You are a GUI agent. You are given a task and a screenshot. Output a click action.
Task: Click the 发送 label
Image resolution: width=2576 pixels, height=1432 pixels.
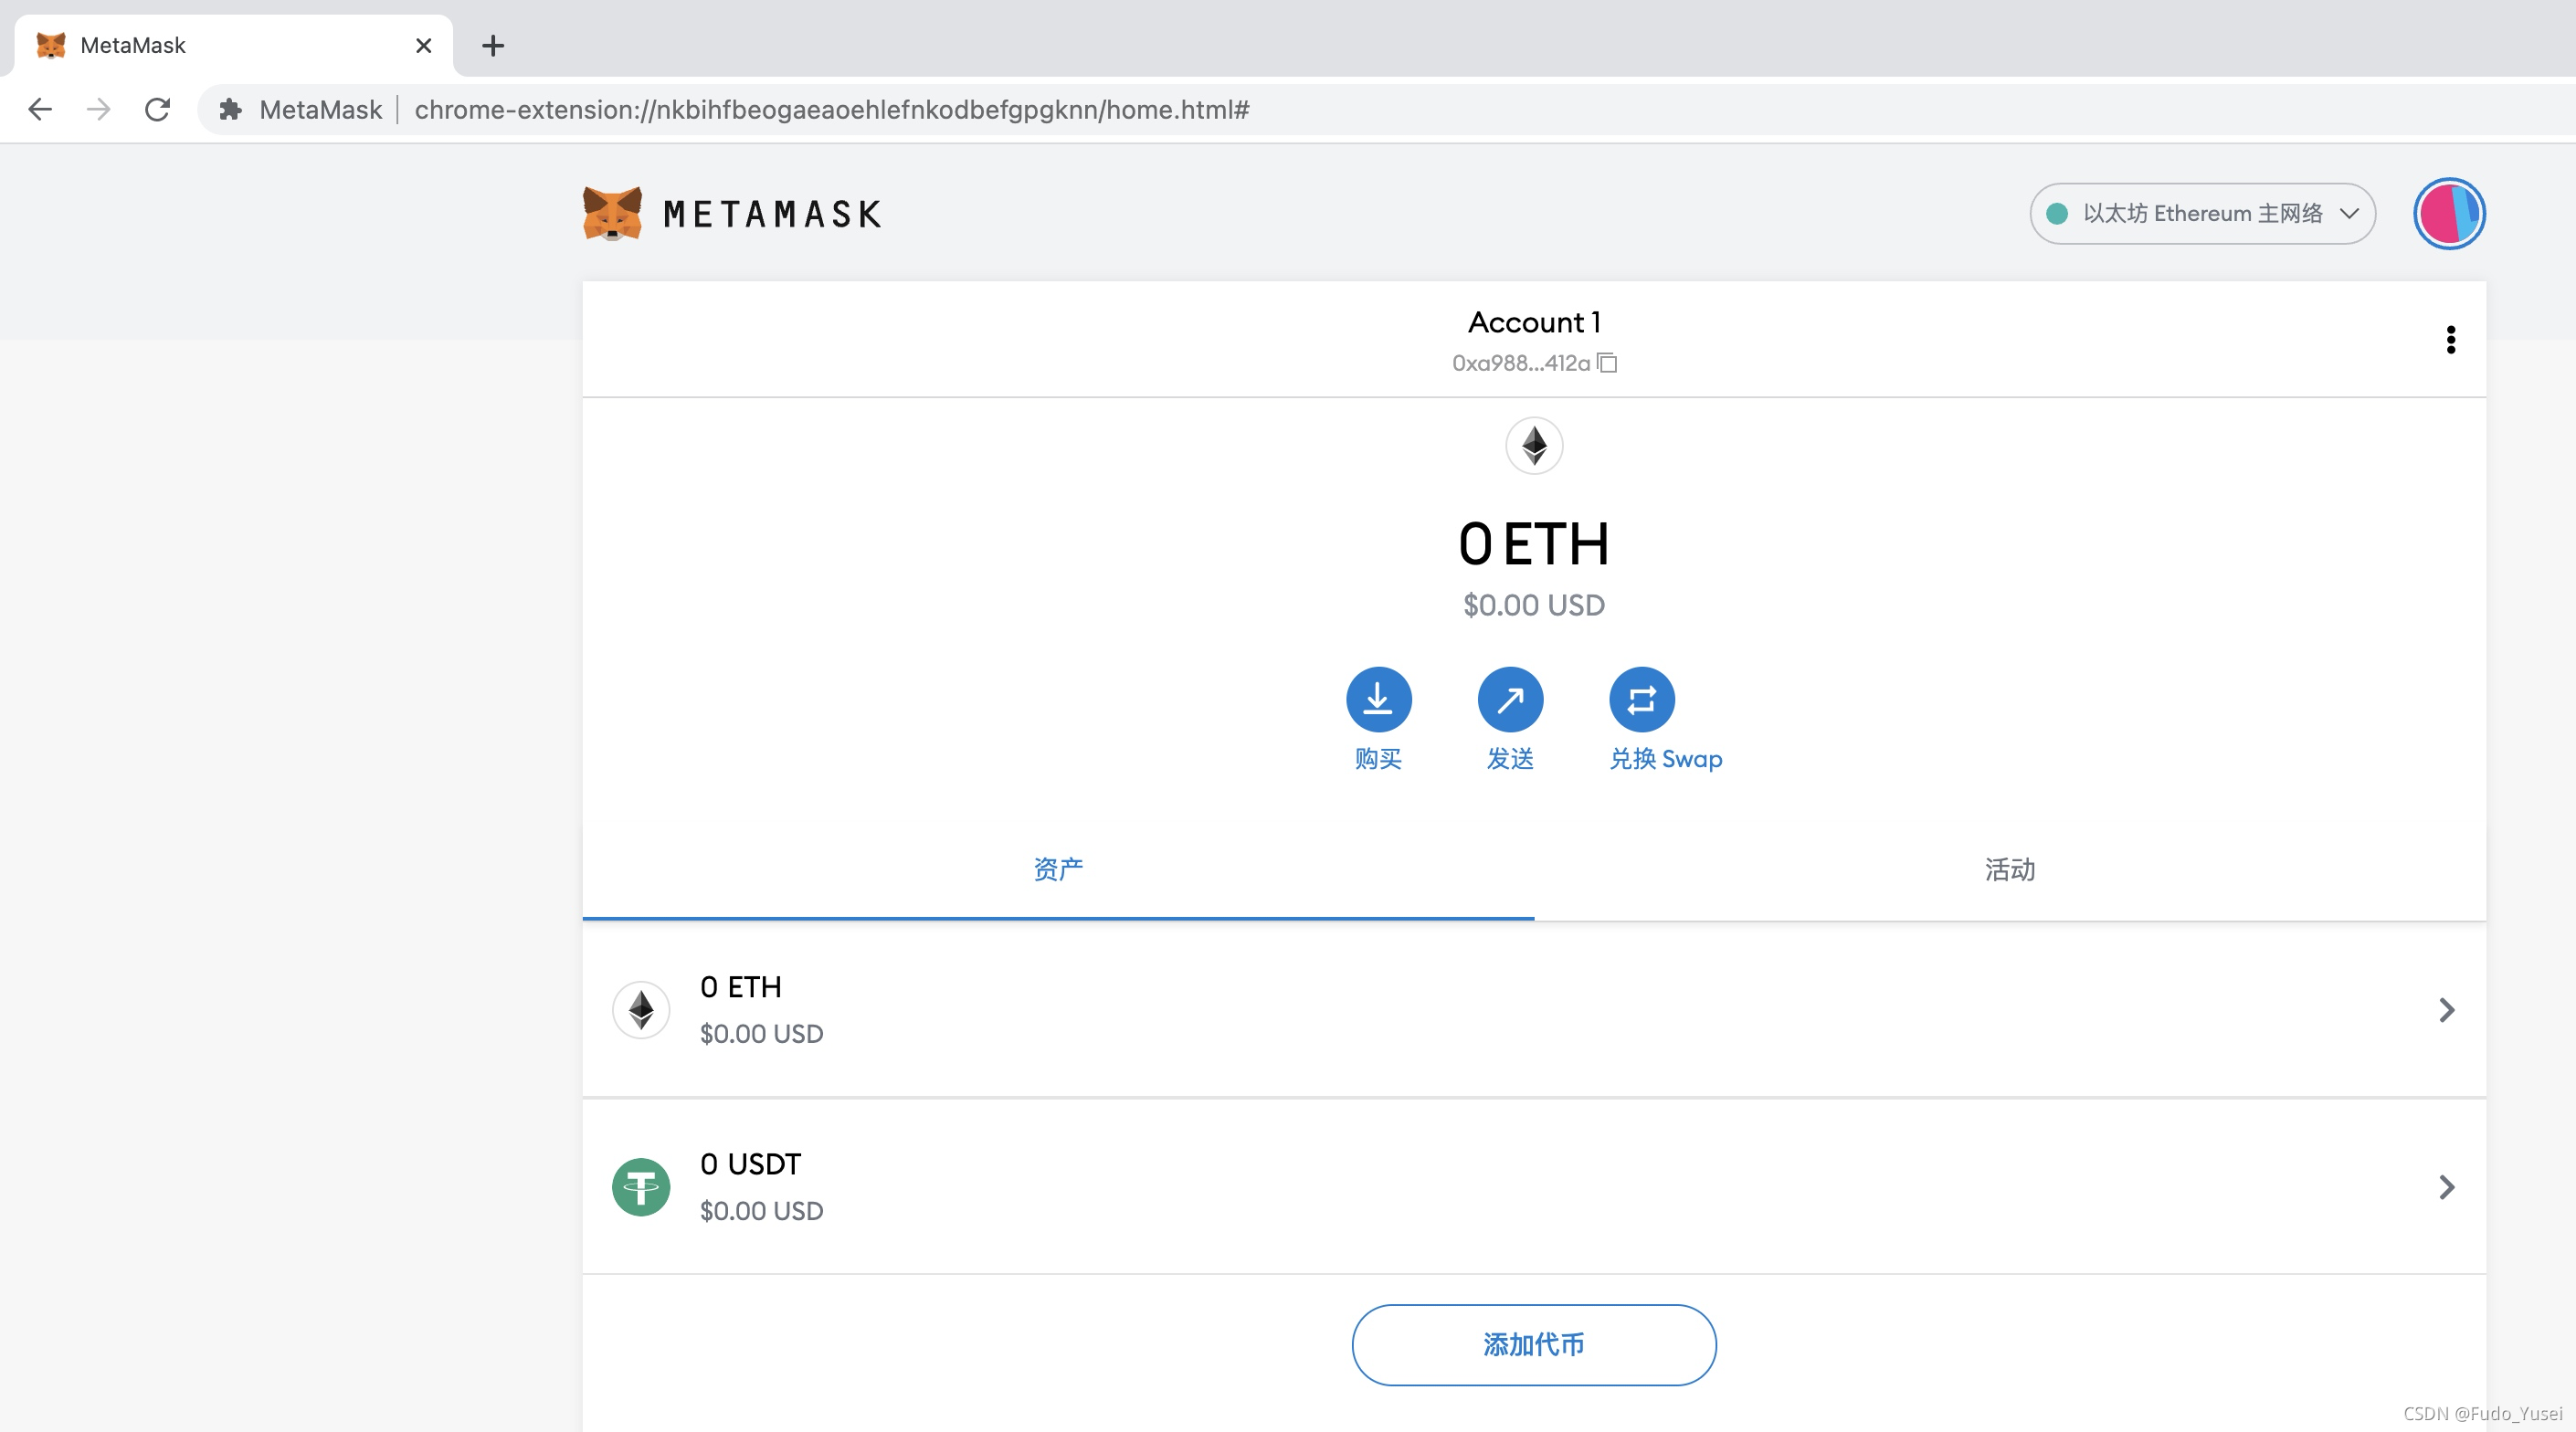(1510, 758)
